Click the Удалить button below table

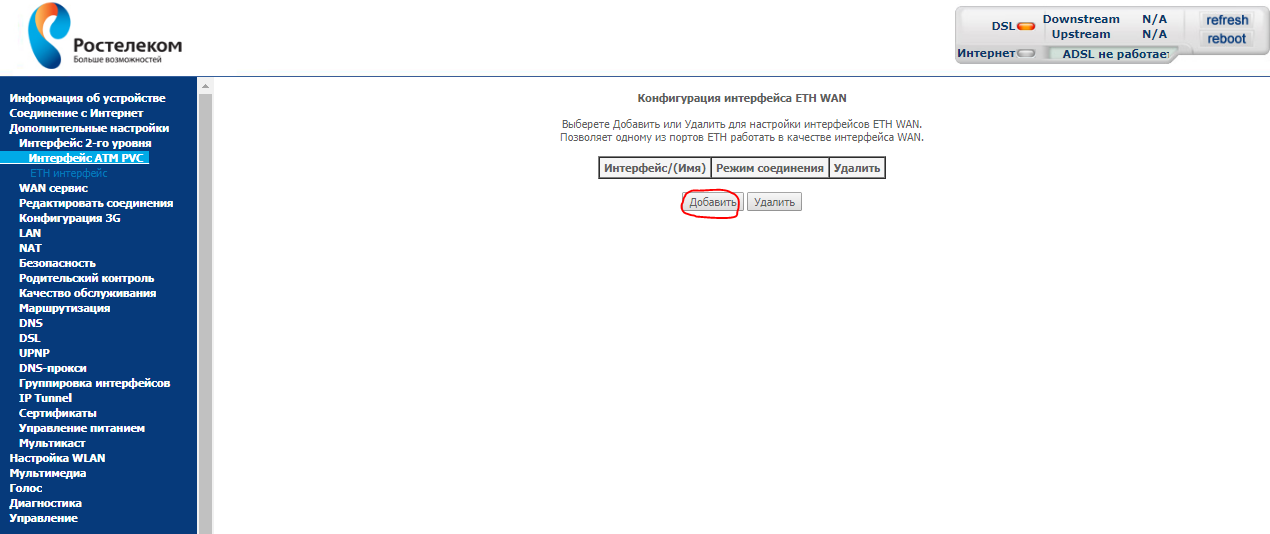pyautogui.click(x=774, y=202)
